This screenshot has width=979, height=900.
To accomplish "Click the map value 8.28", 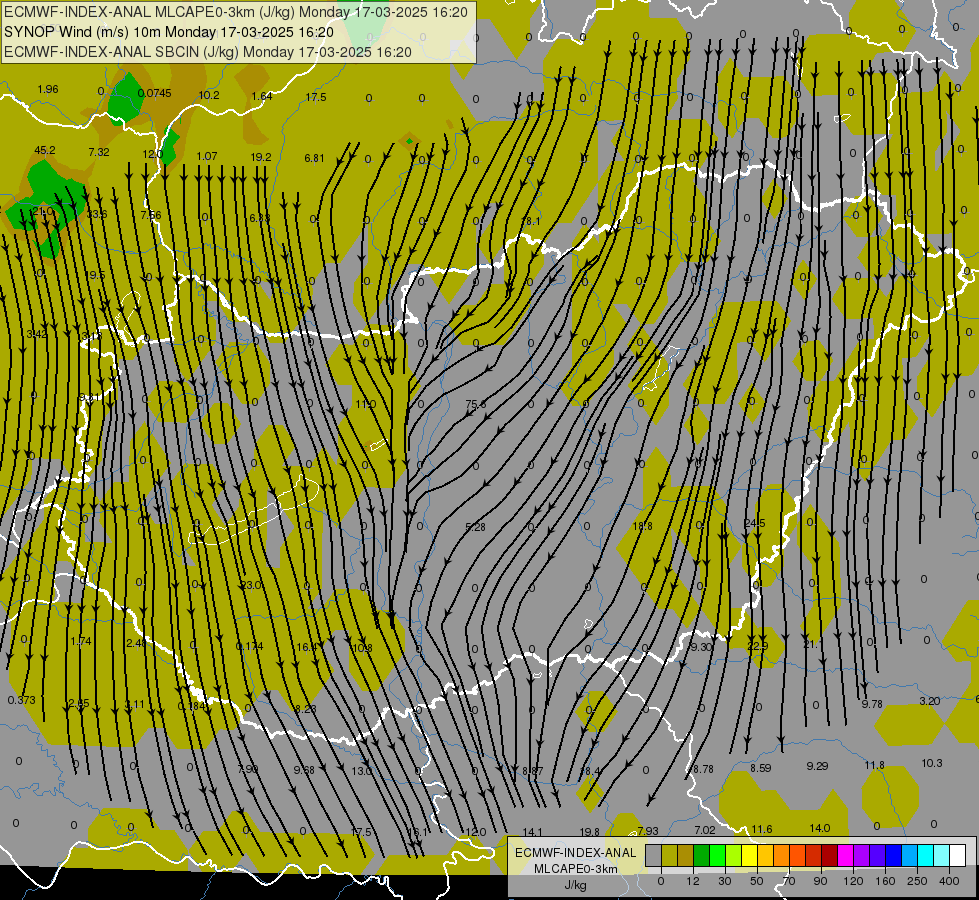I will coord(305,709).
